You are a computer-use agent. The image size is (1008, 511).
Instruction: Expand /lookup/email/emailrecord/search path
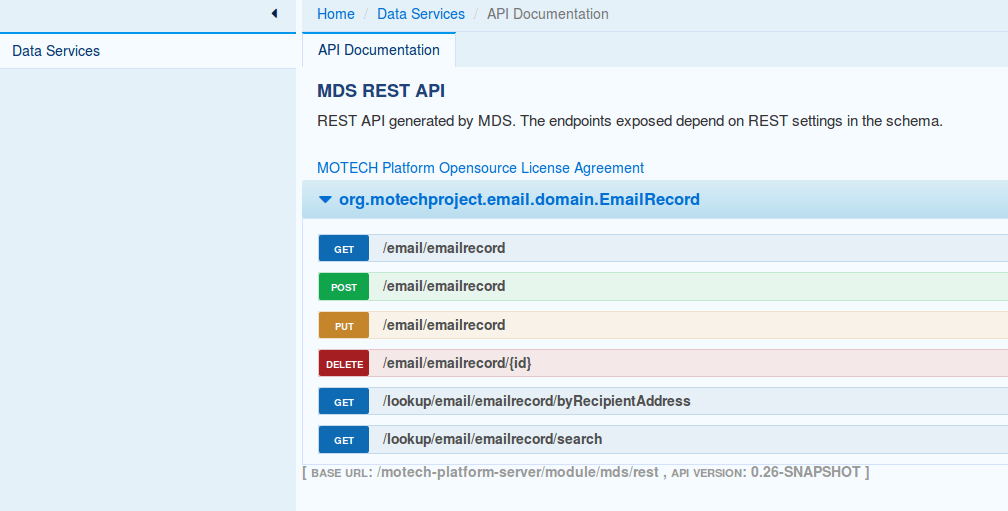[492, 439]
